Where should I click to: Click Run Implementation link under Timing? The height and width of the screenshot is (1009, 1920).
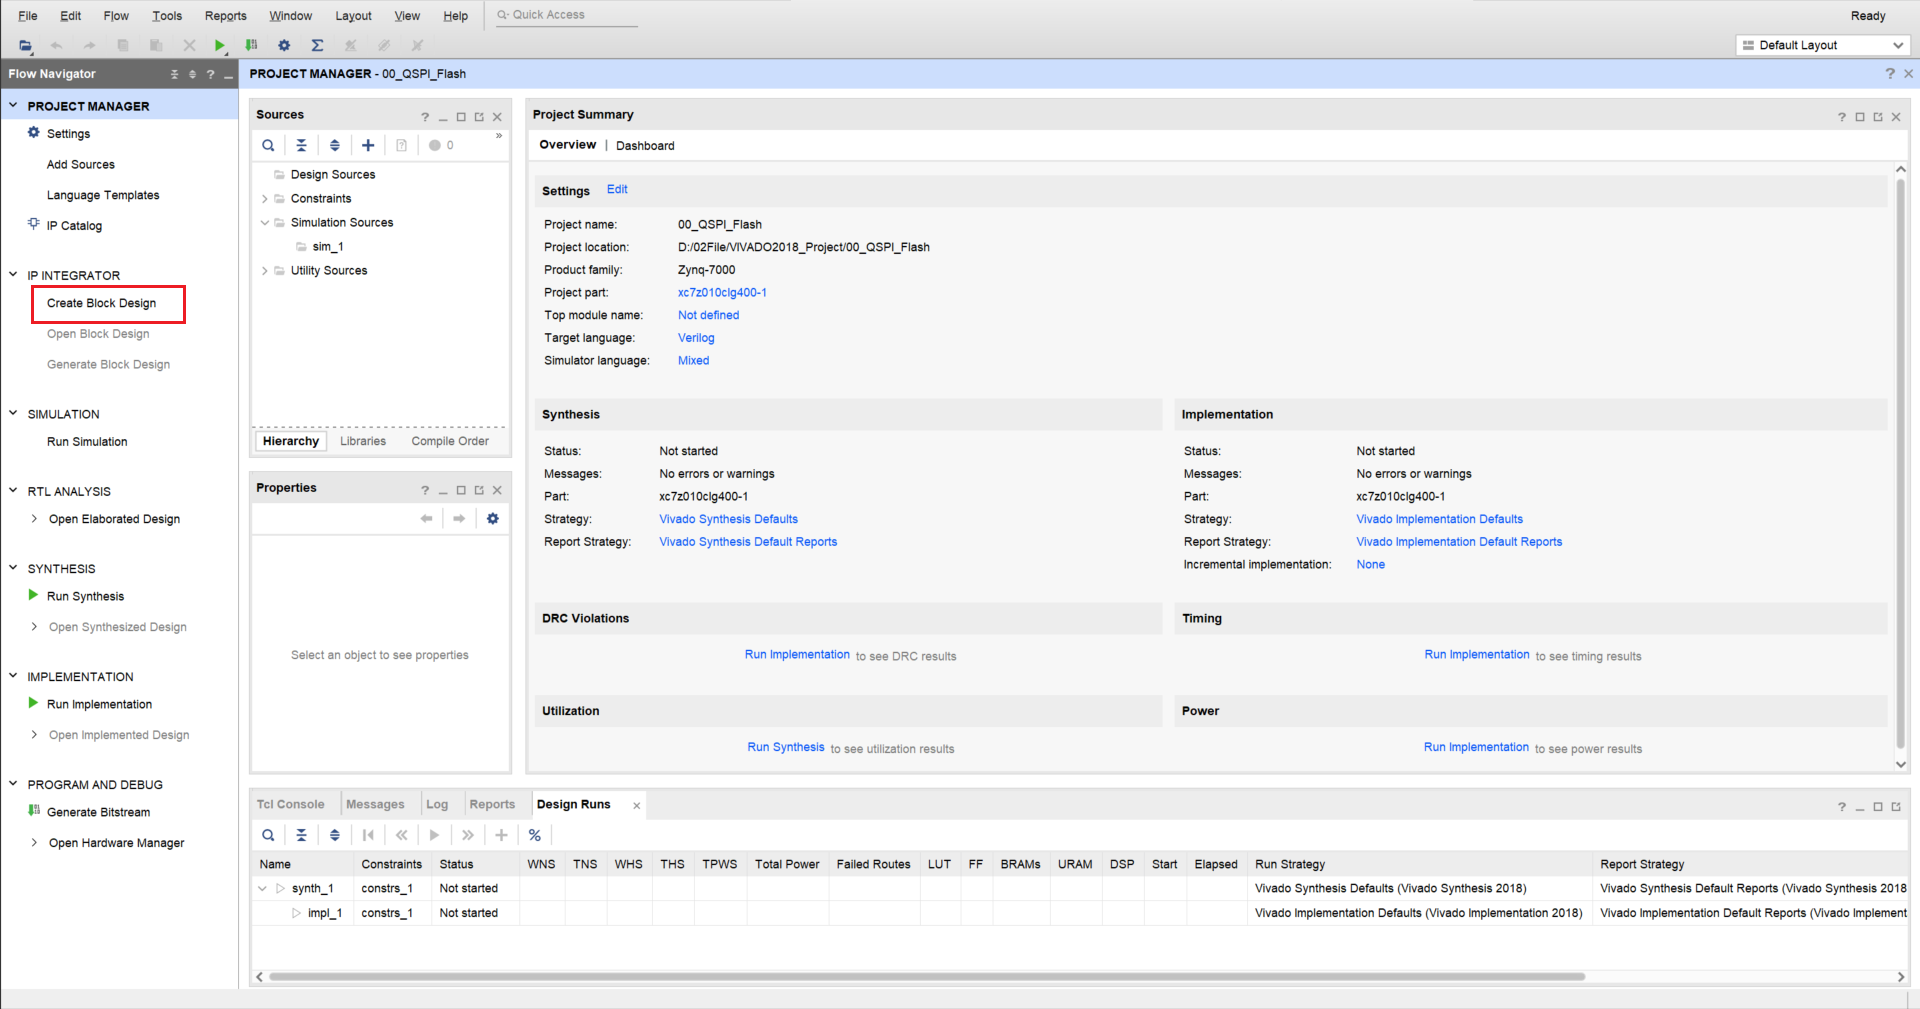1477,655
